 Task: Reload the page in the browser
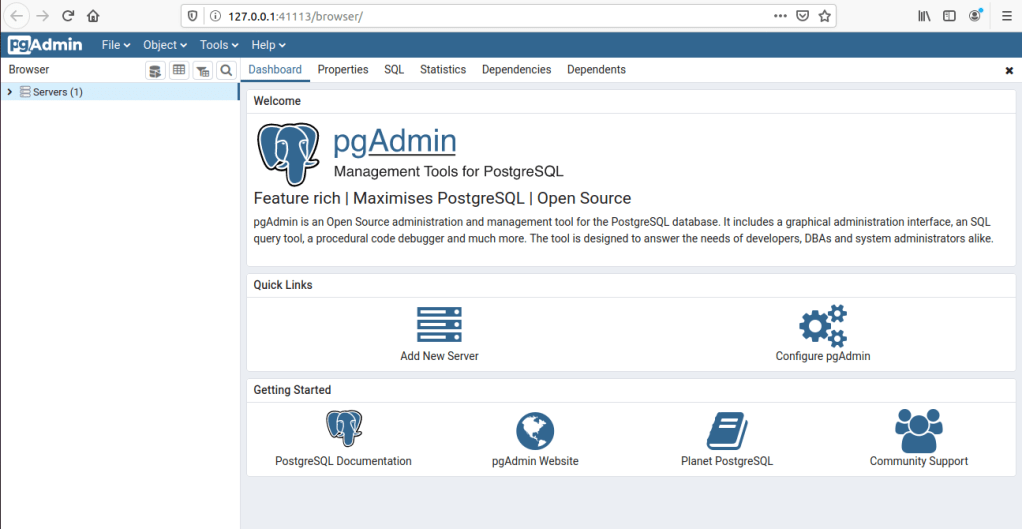[x=68, y=16]
